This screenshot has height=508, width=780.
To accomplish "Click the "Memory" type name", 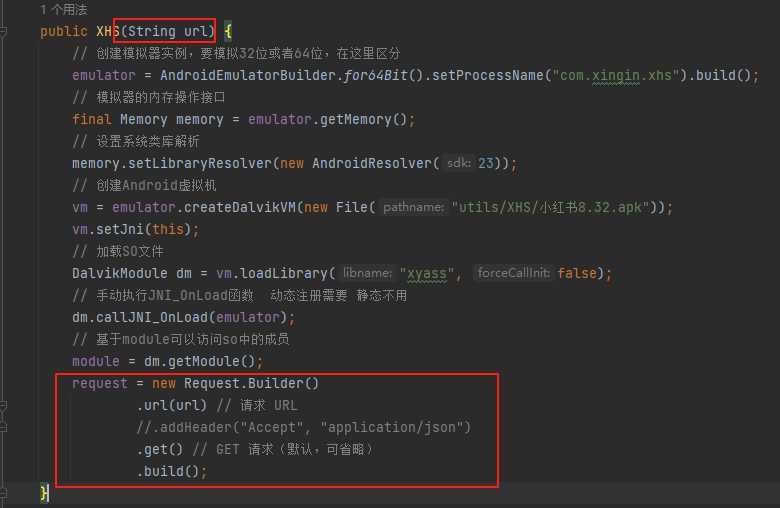I will 144,119.
